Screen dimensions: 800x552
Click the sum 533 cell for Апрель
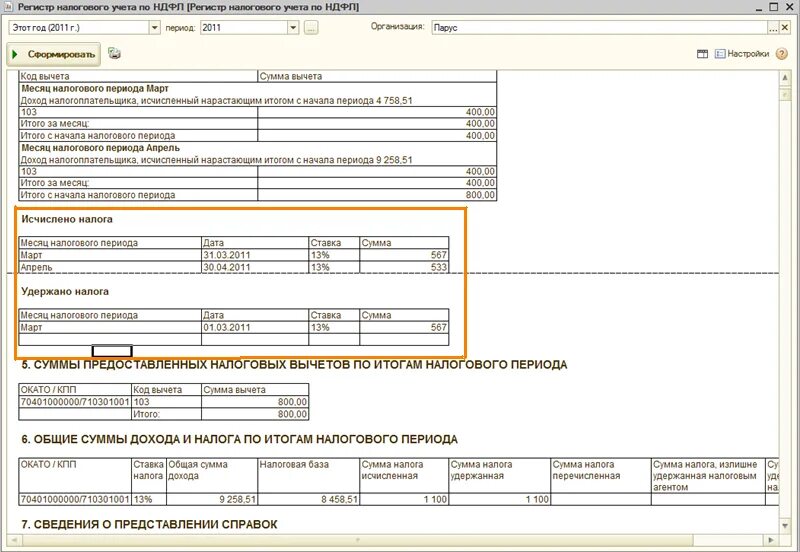[404, 267]
